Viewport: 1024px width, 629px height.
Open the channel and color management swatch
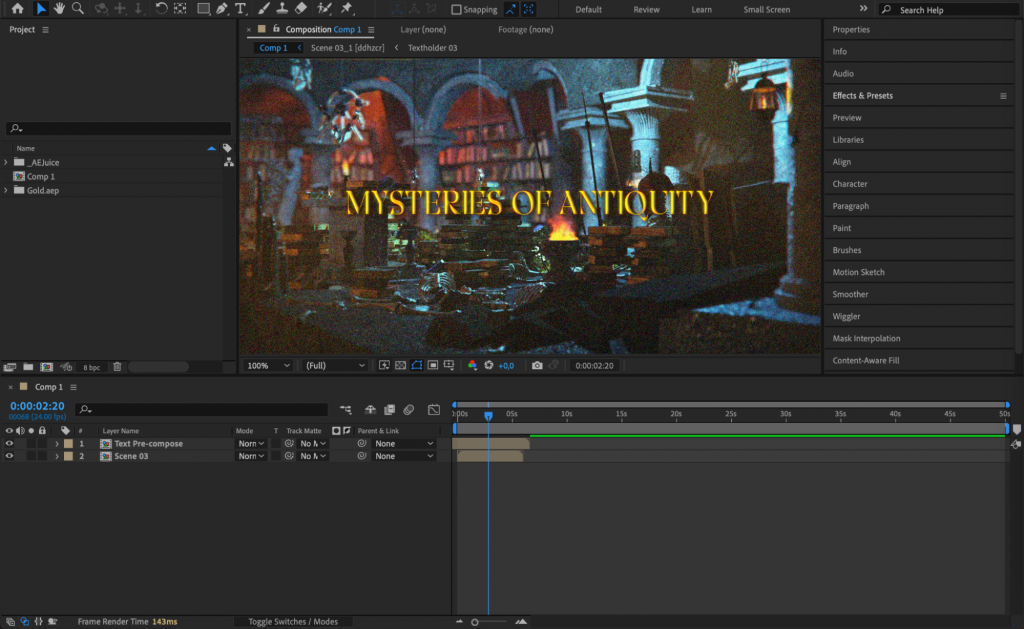pos(471,365)
